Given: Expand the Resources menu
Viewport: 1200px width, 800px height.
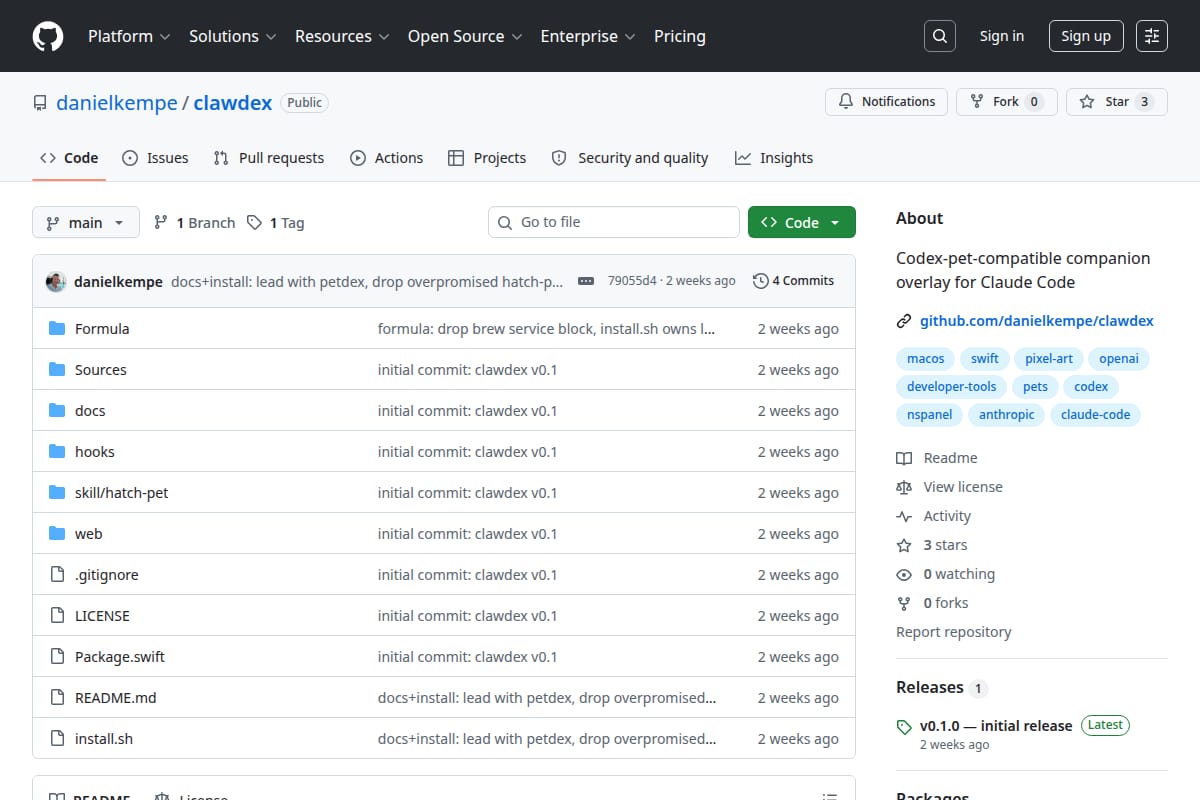Looking at the screenshot, I should tap(341, 36).
